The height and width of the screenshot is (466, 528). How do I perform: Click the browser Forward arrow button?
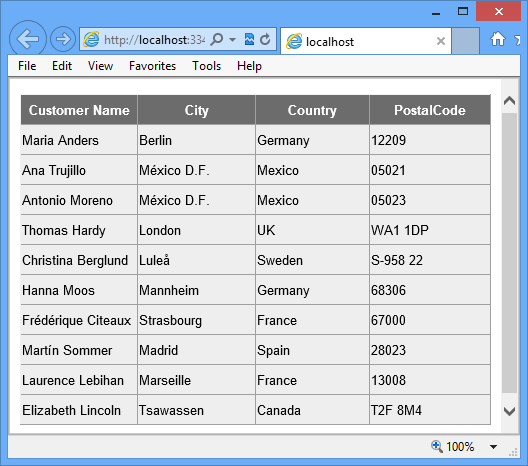pos(63,39)
